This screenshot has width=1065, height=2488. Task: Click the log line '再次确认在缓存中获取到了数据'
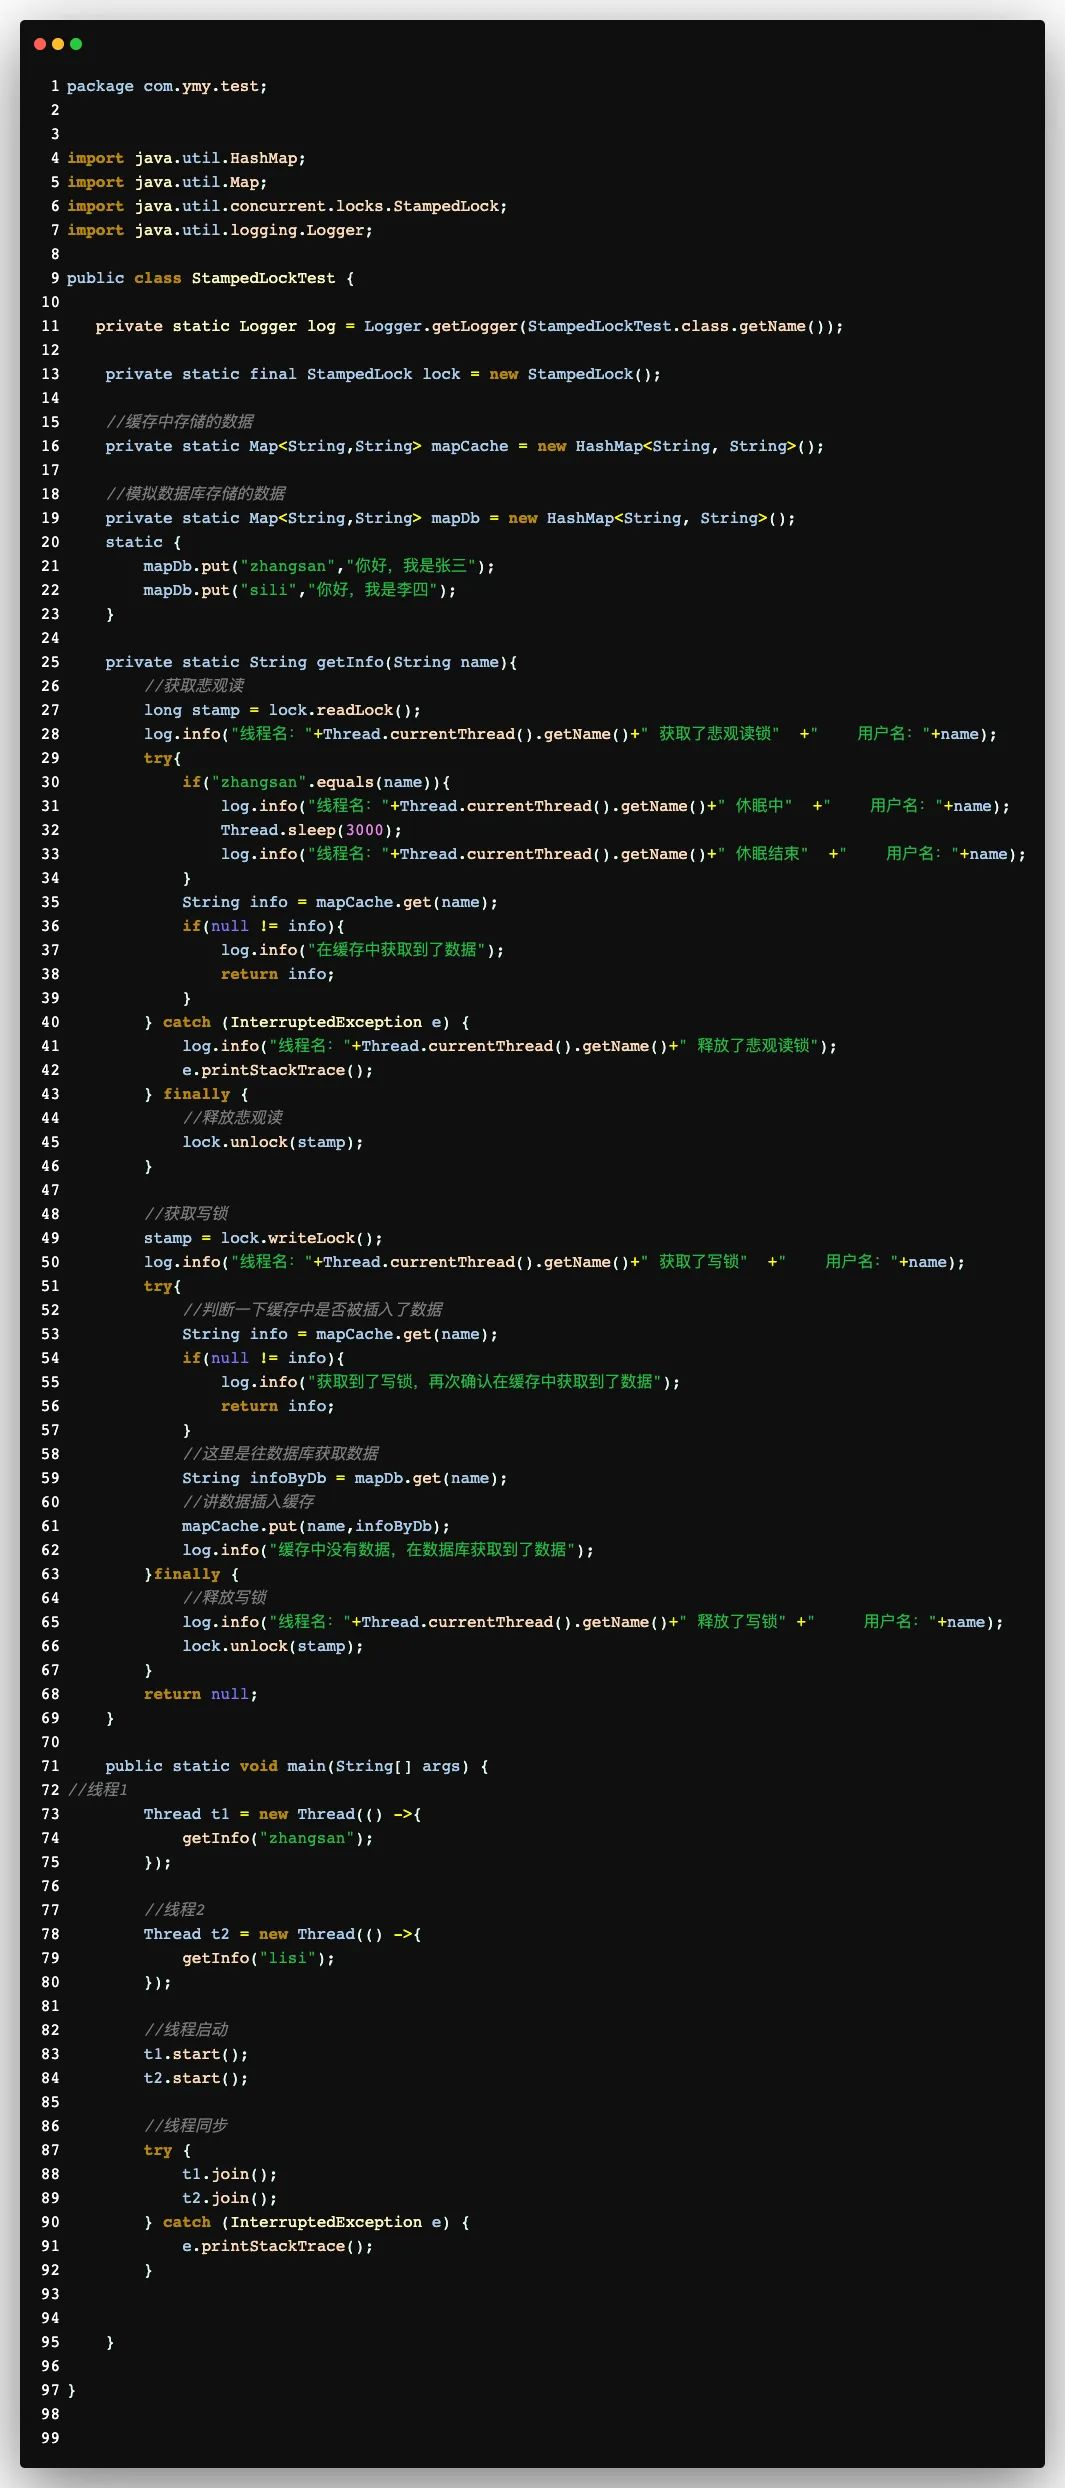coord(450,1382)
